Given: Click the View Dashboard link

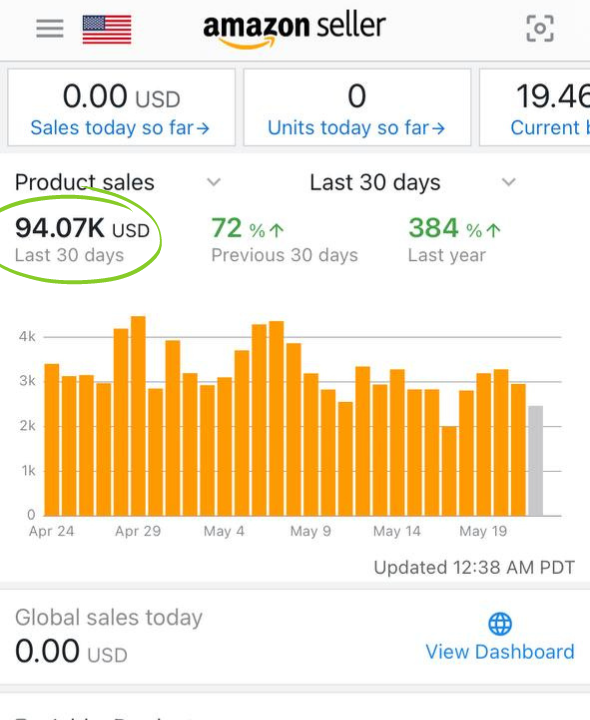Looking at the screenshot, I should [500, 652].
